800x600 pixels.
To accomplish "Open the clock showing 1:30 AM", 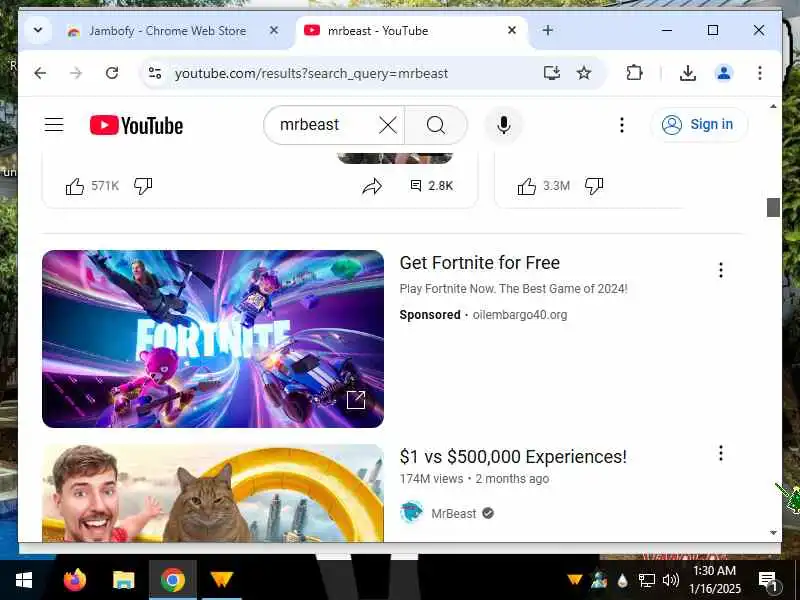I will tap(714, 580).
